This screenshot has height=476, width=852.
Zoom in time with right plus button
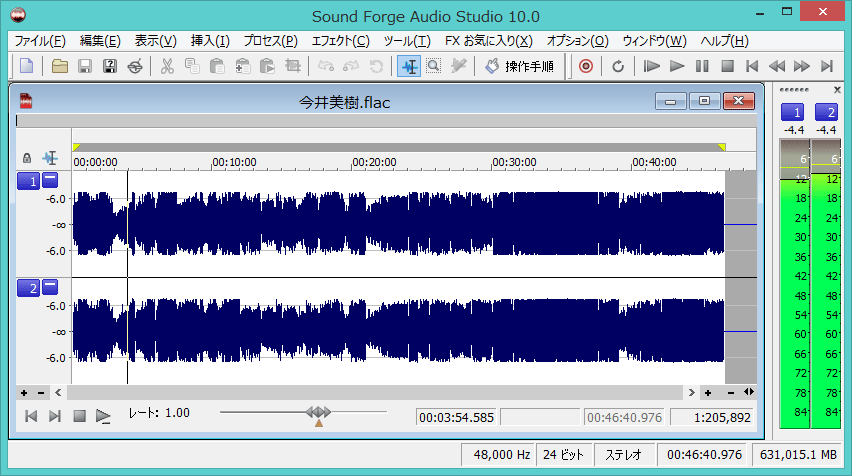(708, 392)
